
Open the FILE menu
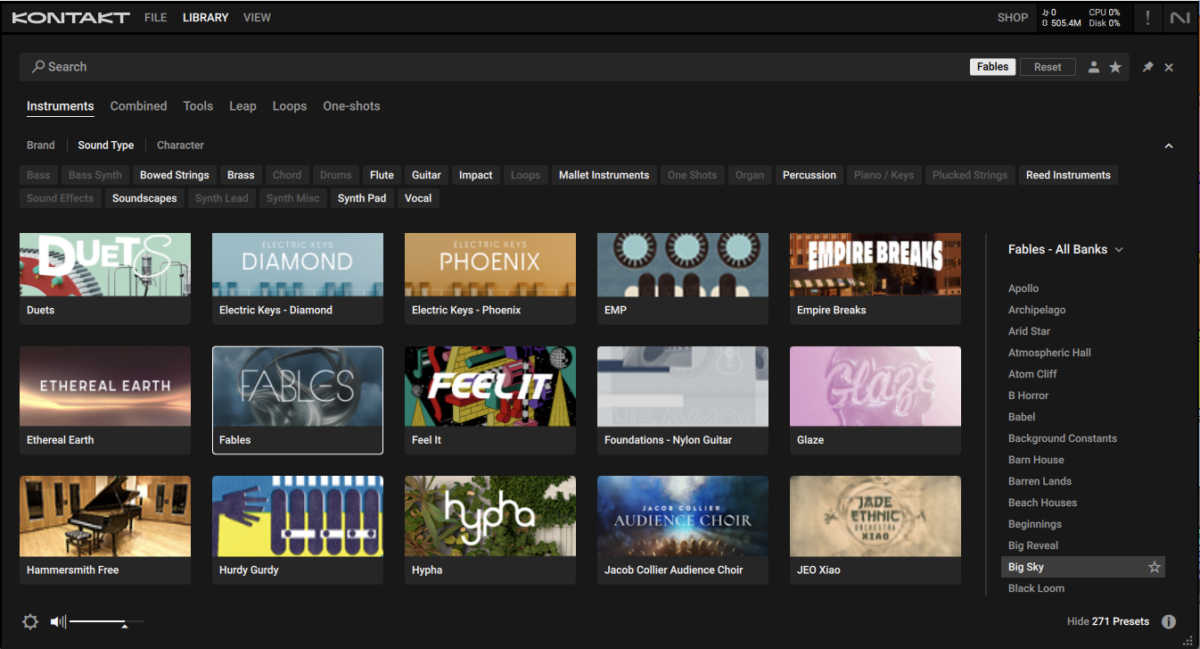tap(156, 17)
